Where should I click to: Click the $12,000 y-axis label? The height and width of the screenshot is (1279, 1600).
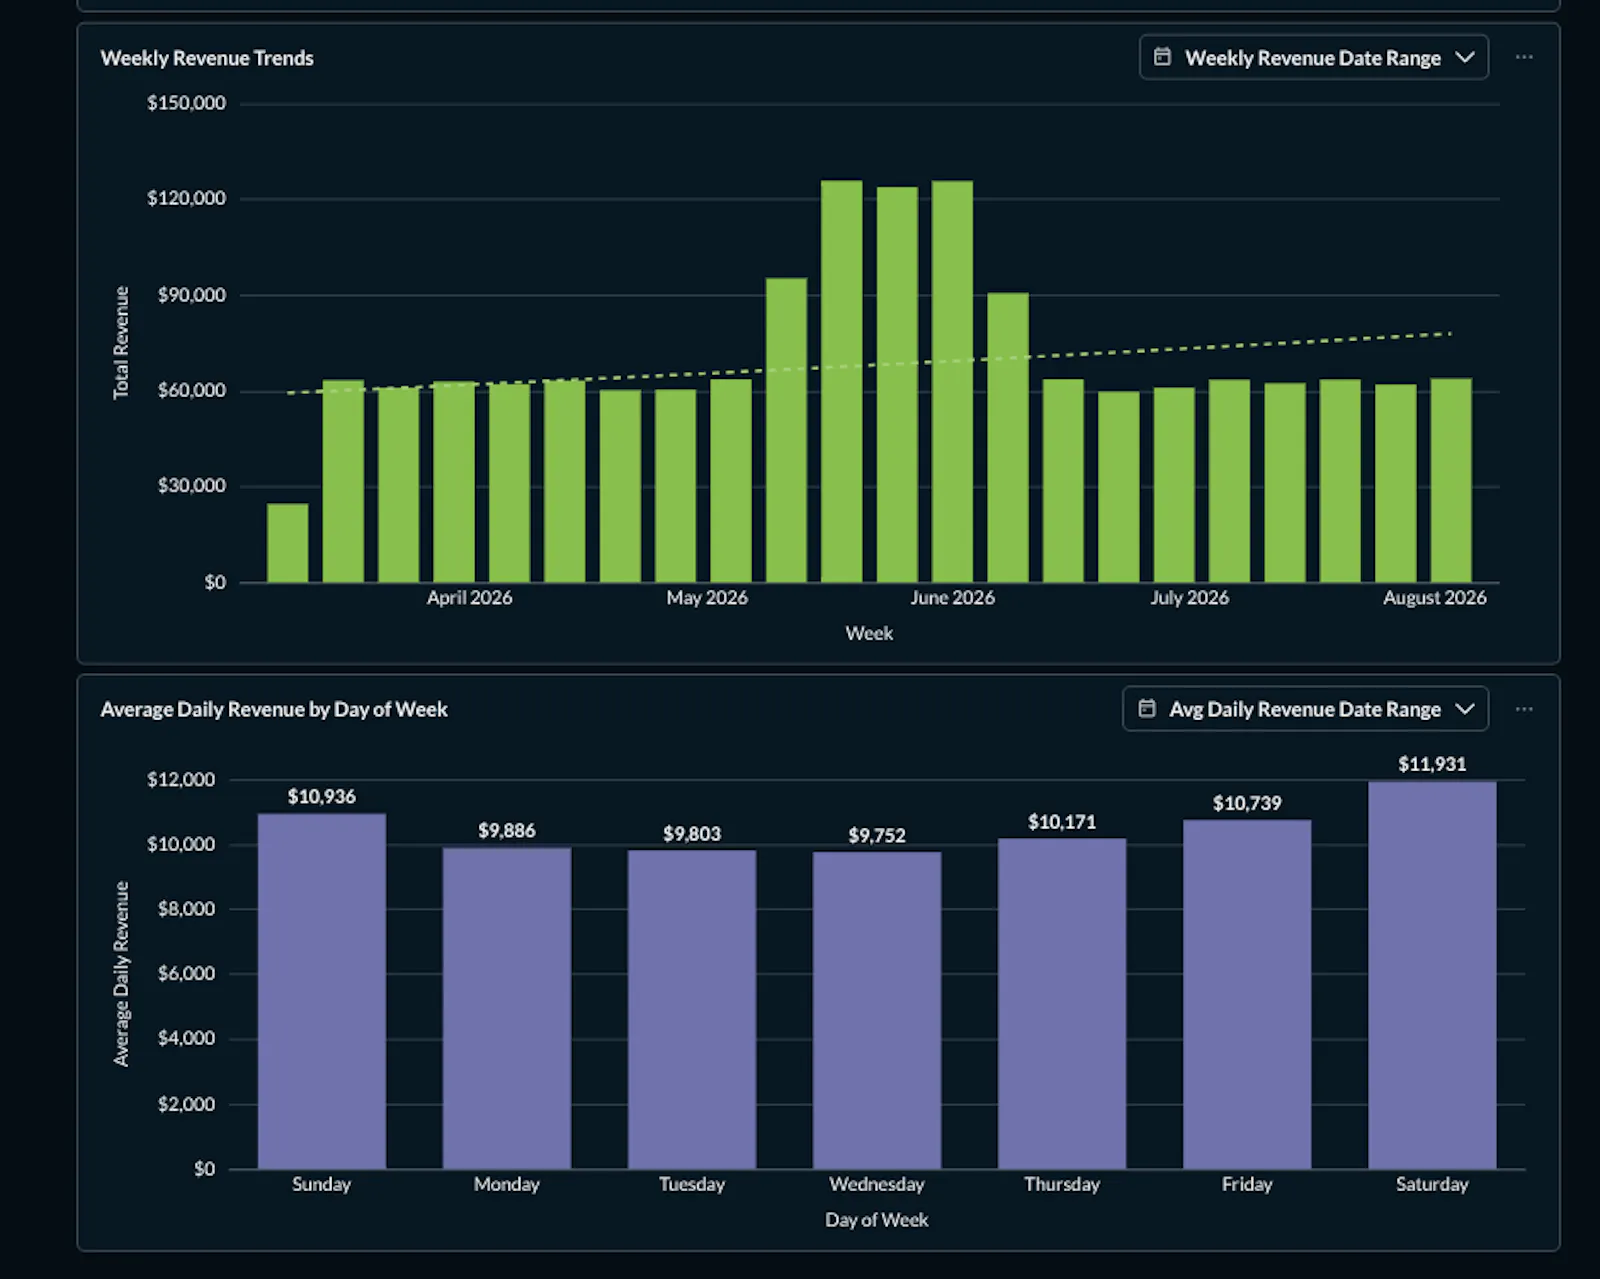(181, 779)
